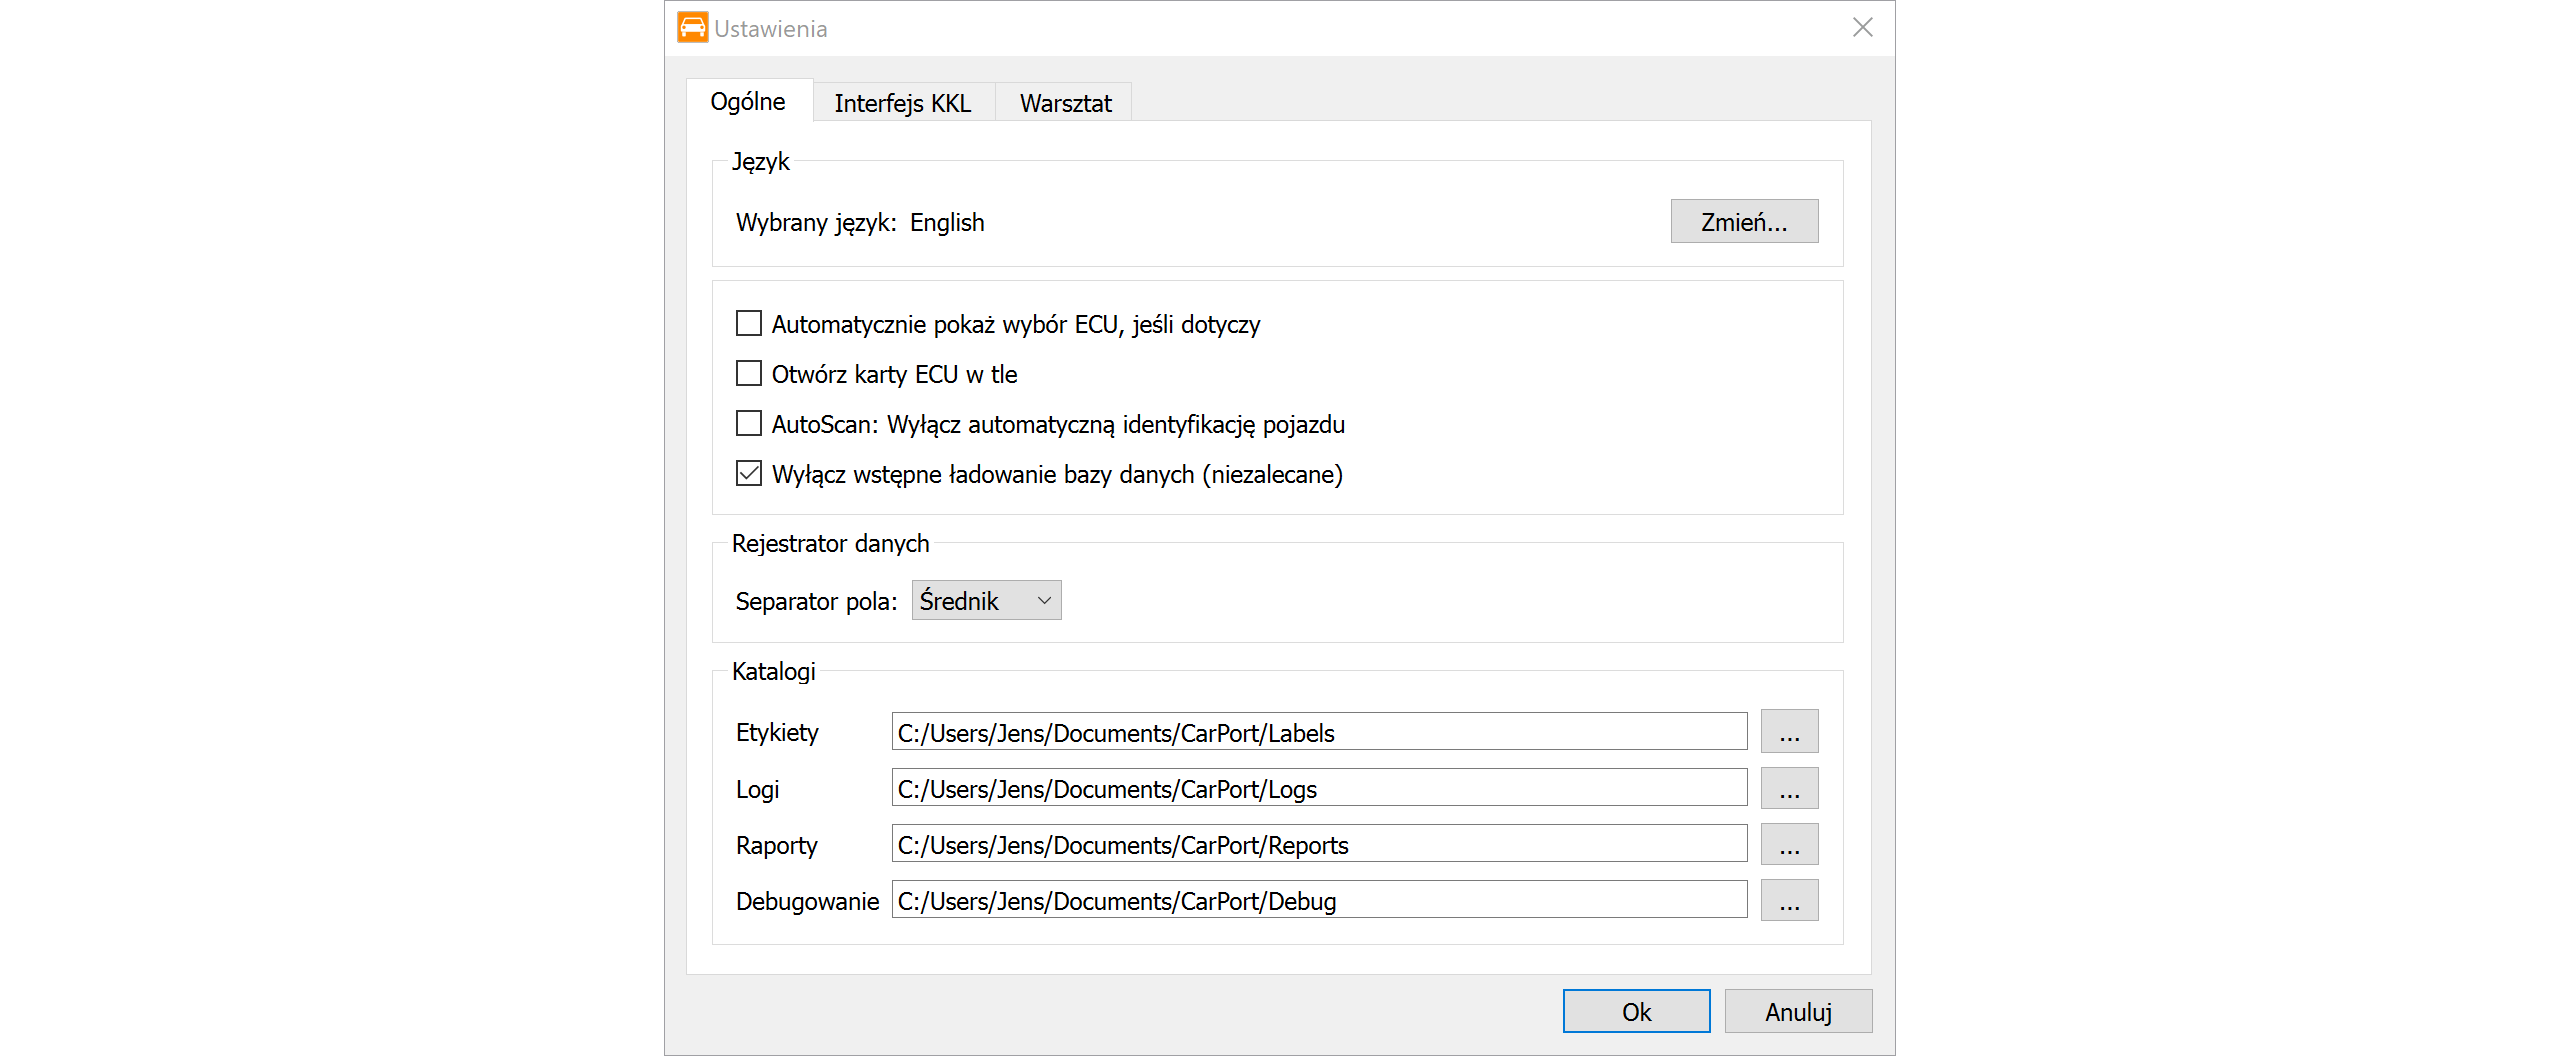Click the CarPort car icon in title bar
Image resolution: width=2560 pixels, height=1056 pixels.
[x=692, y=28]
